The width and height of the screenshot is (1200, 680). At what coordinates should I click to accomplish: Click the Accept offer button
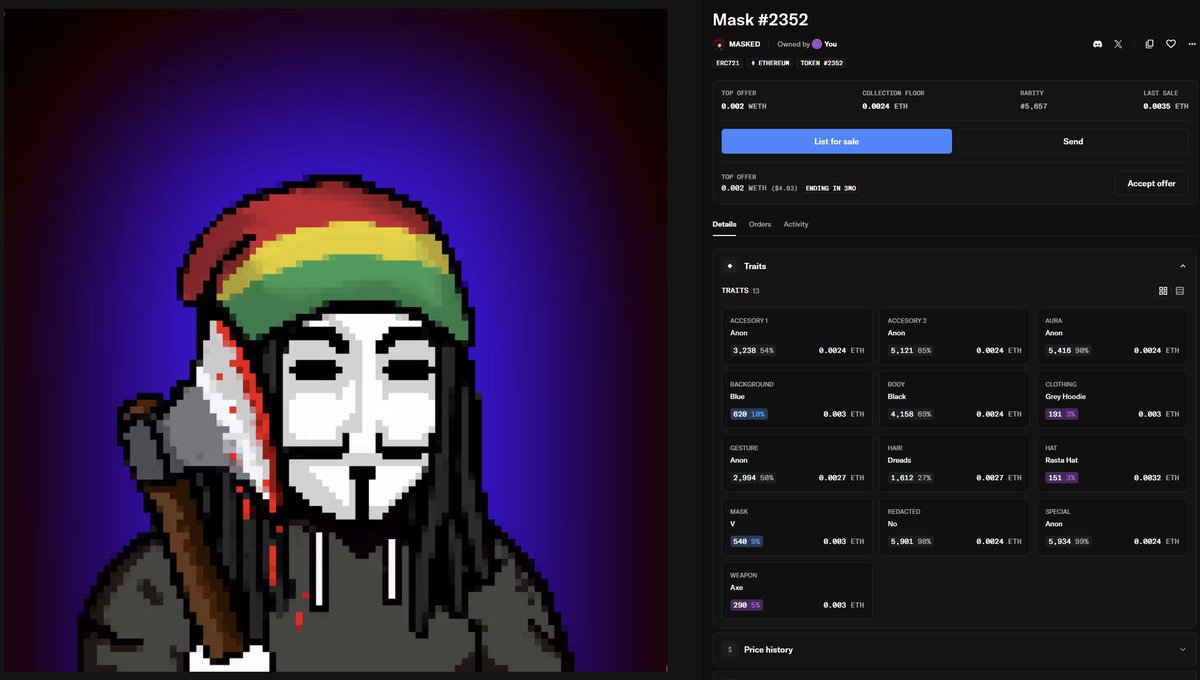1152,183
